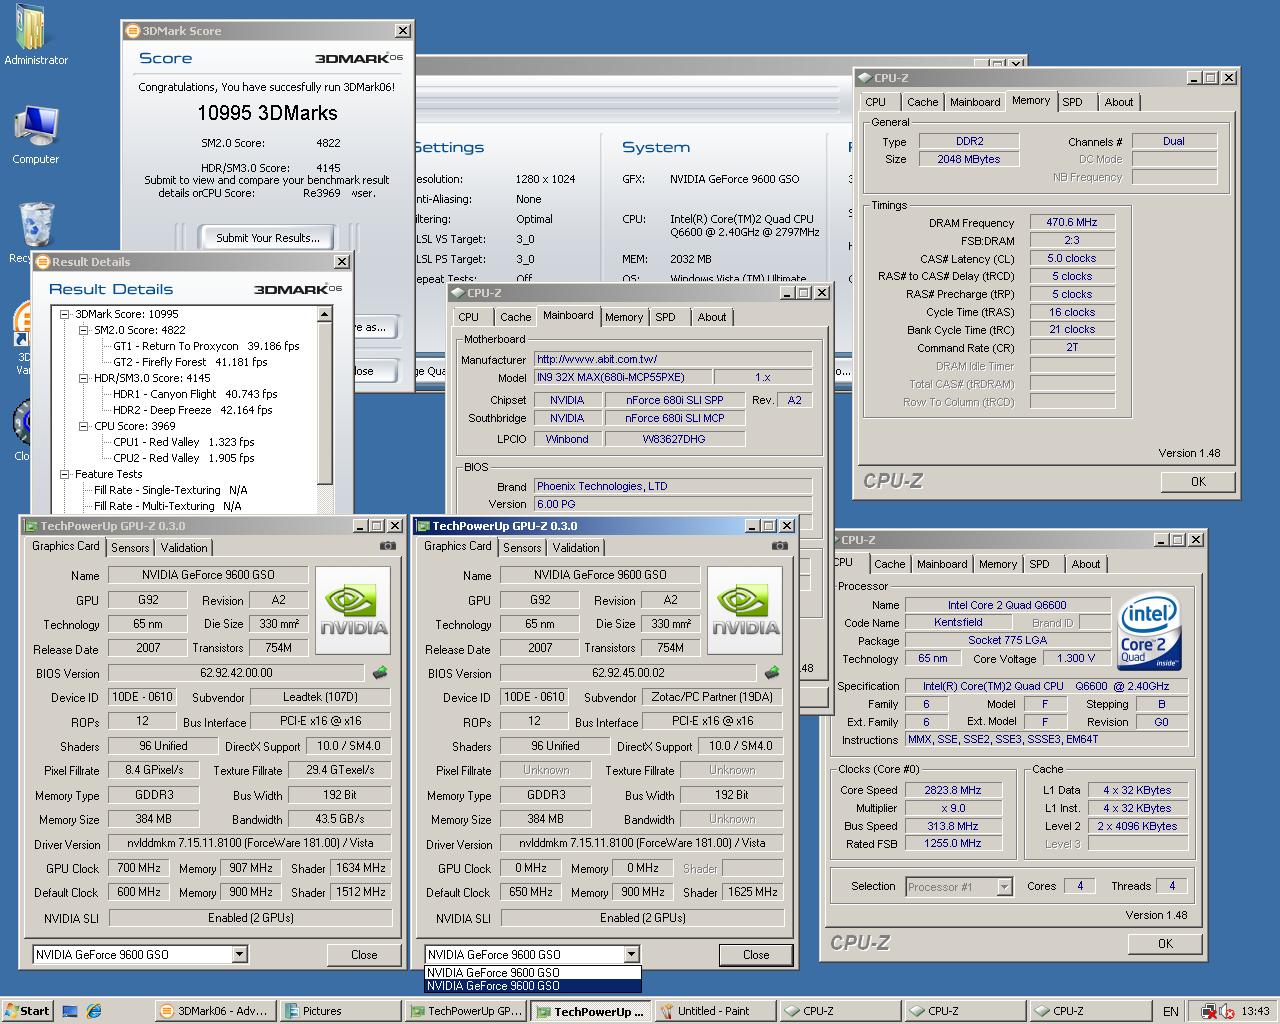Open Cache tab in CPU-Z Mainboard window

(515, 317)
